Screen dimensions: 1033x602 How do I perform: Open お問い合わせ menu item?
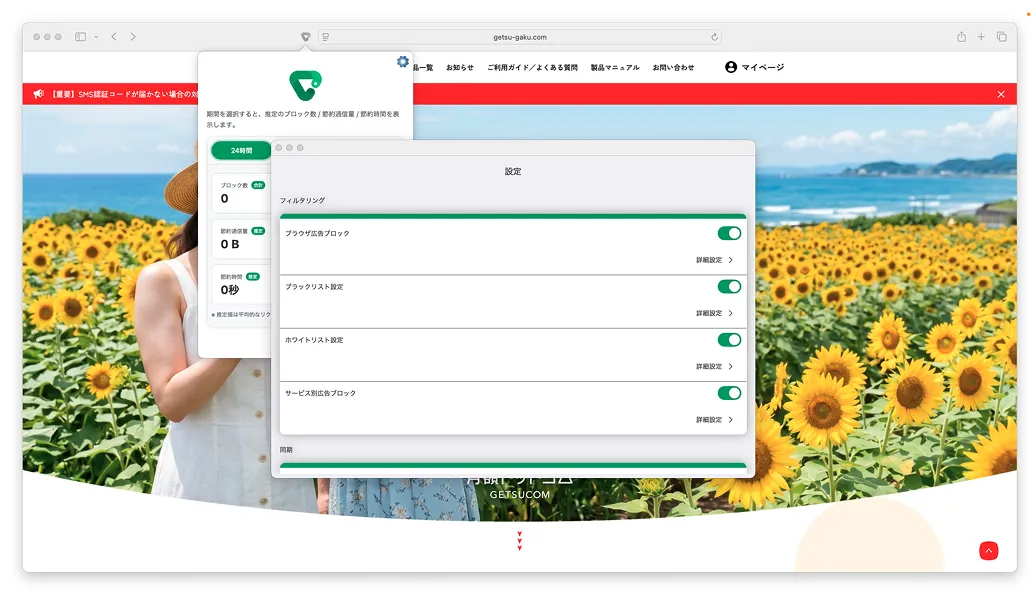coord(673,67)
